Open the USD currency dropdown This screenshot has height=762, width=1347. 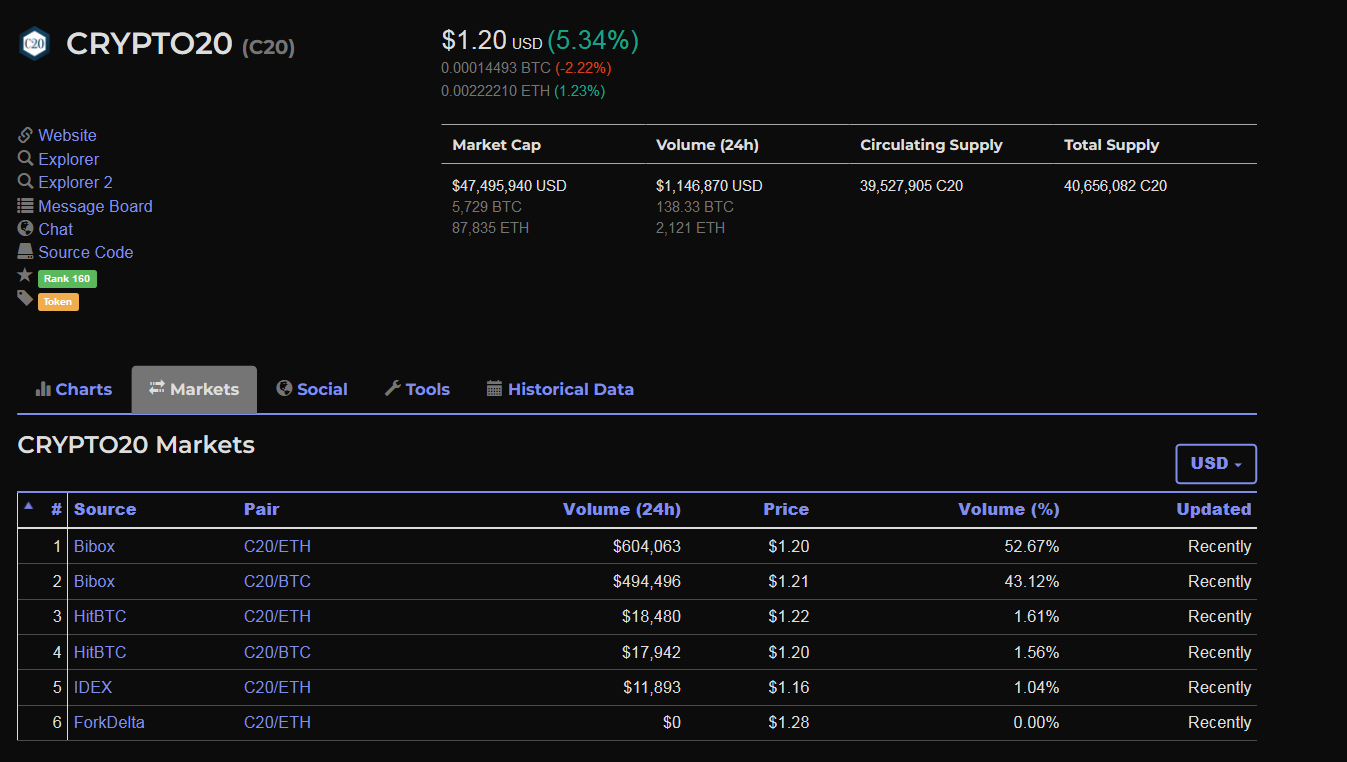[1216, 464]
